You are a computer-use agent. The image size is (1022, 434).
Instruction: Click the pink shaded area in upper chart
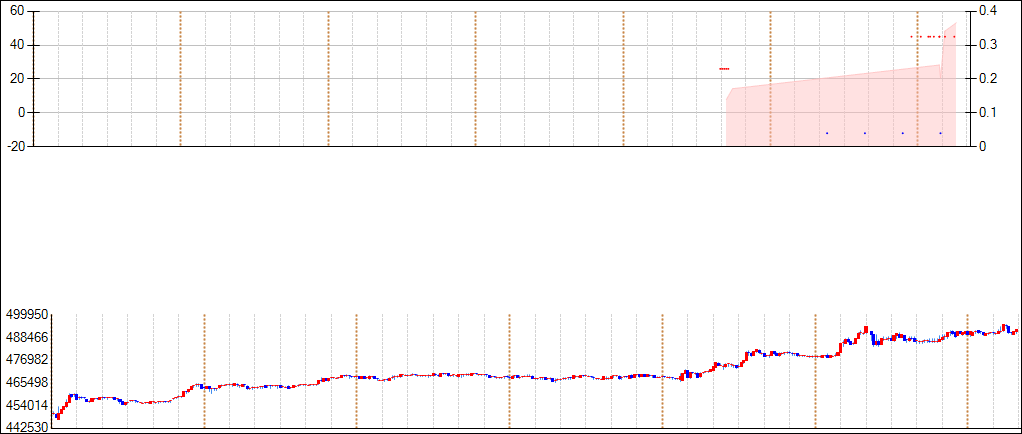click(841, 111)
